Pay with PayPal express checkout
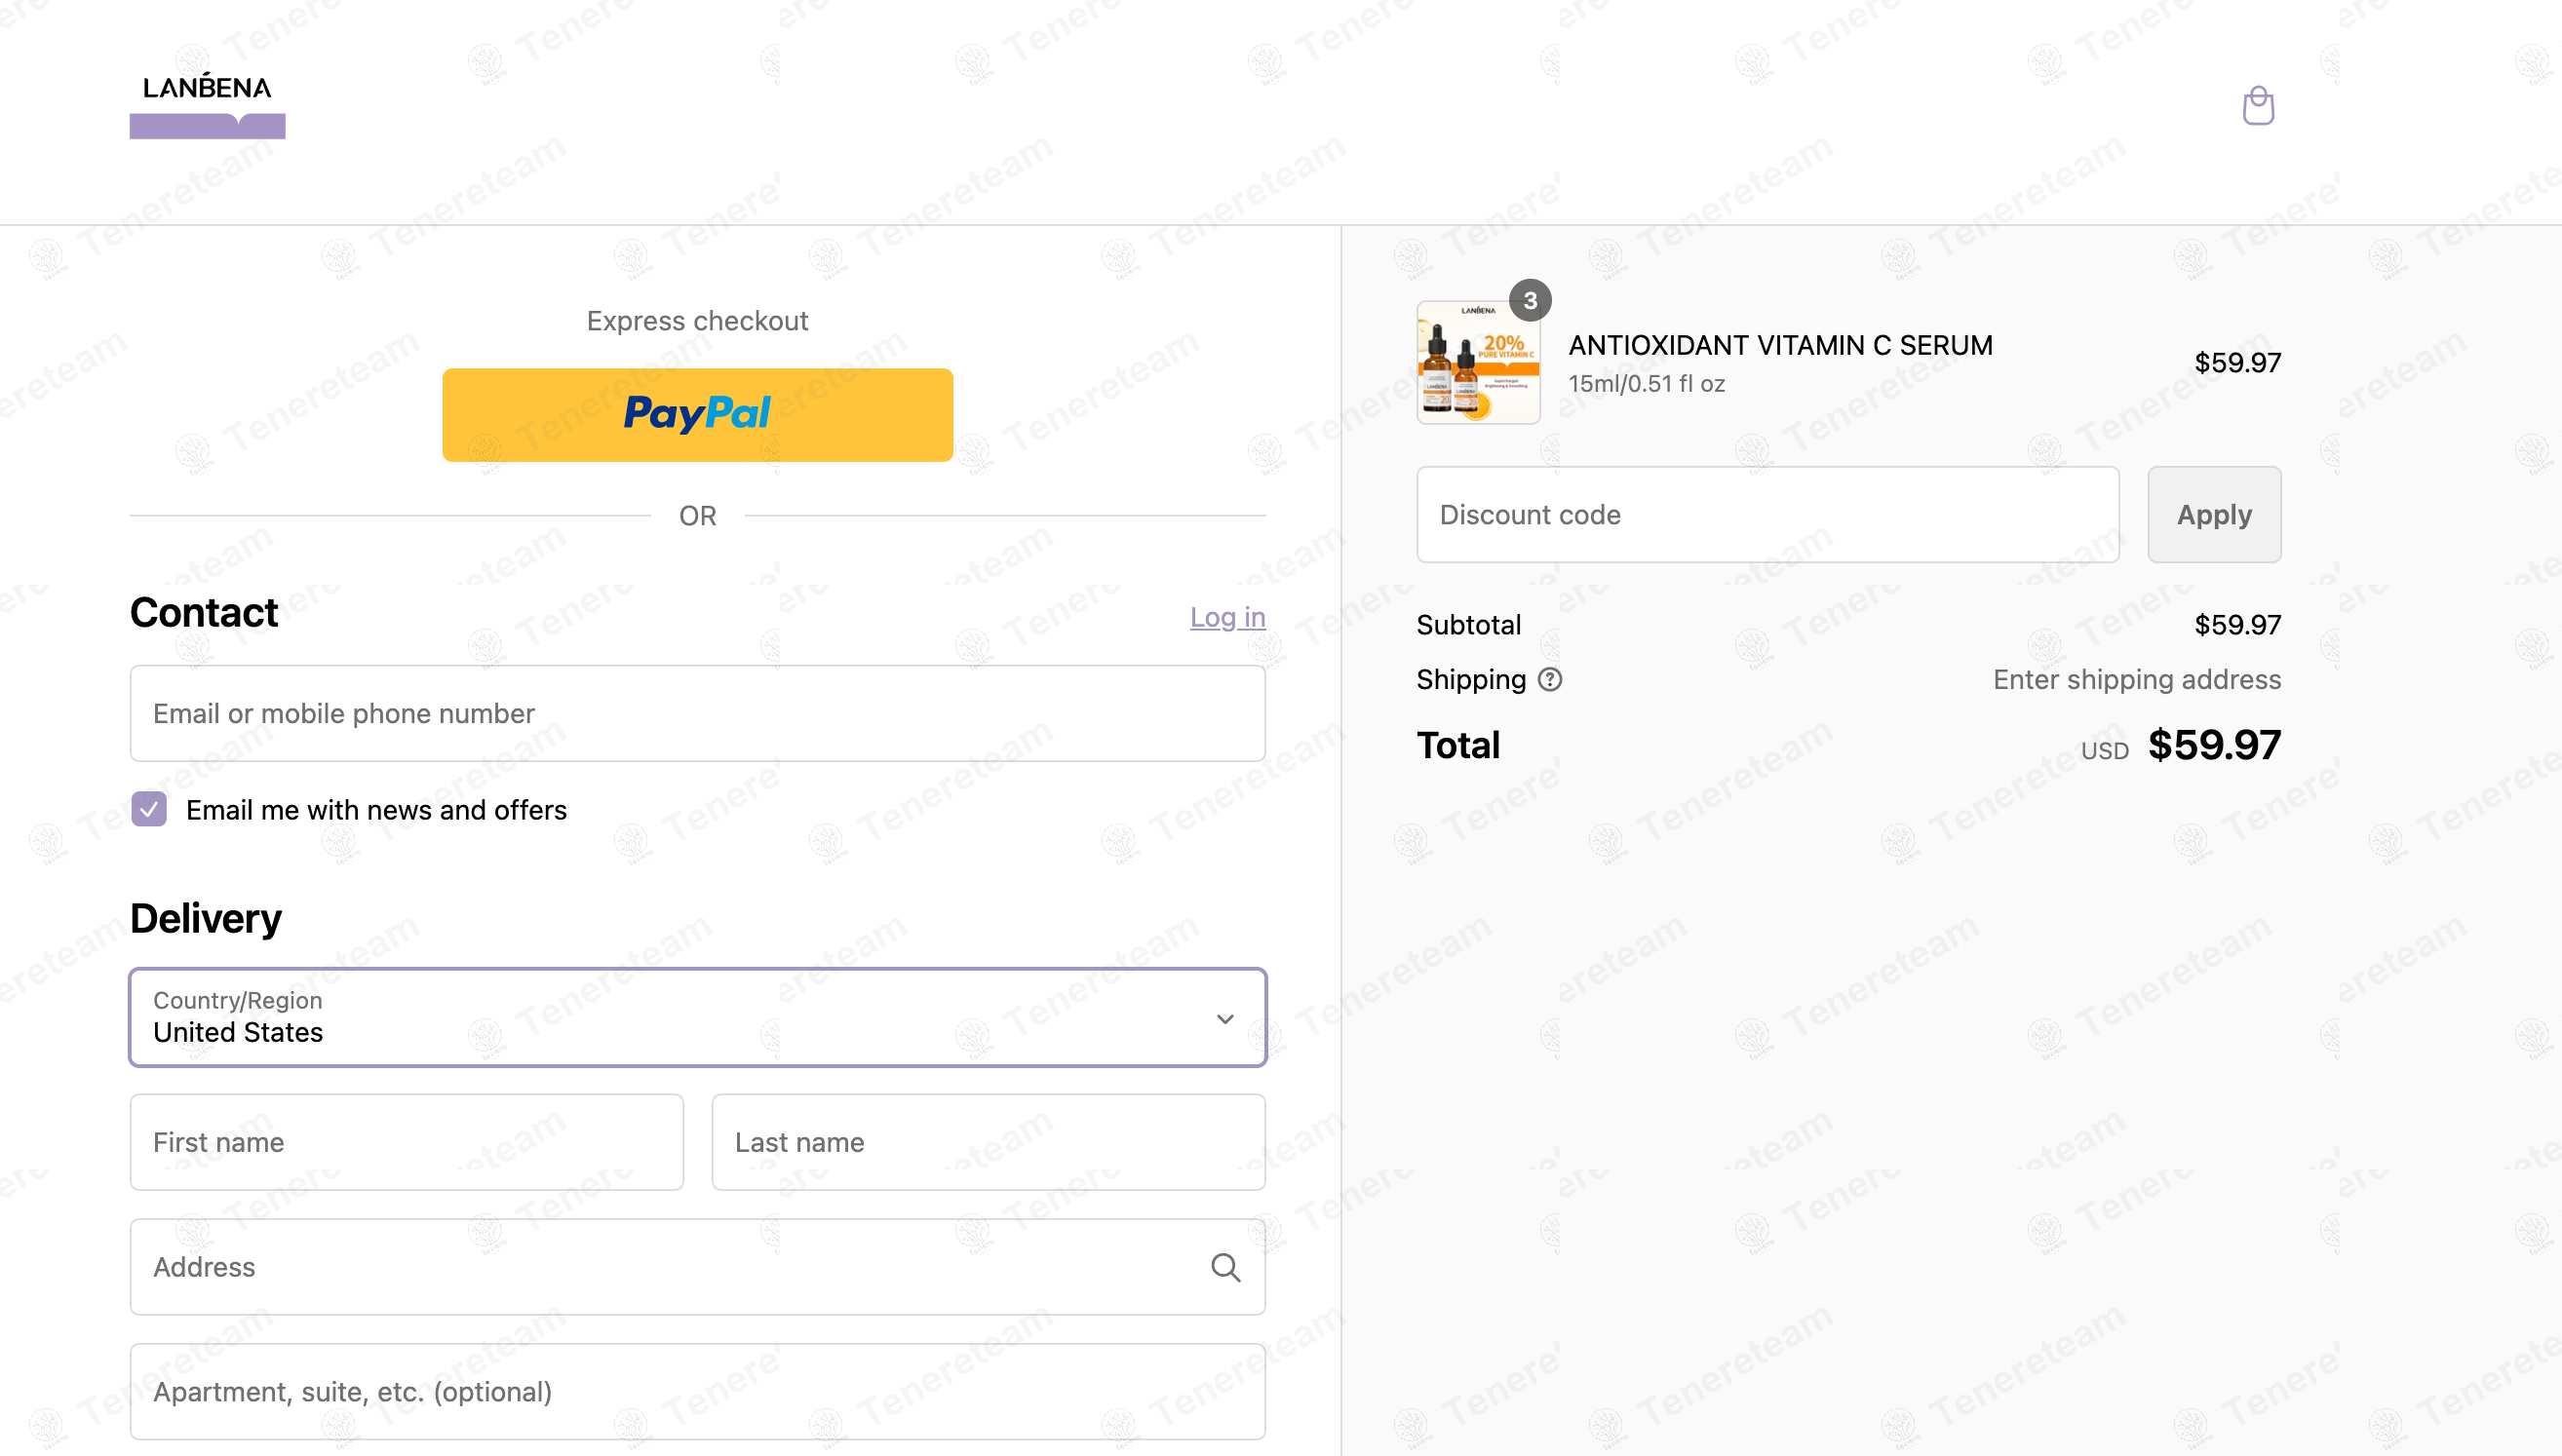2562x1456 pixels. [x=698, y=414]
